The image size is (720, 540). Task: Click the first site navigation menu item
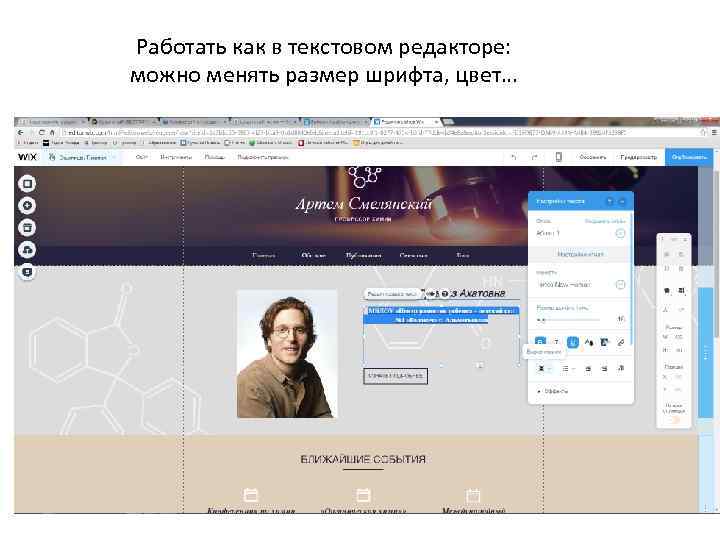(264, 255)
